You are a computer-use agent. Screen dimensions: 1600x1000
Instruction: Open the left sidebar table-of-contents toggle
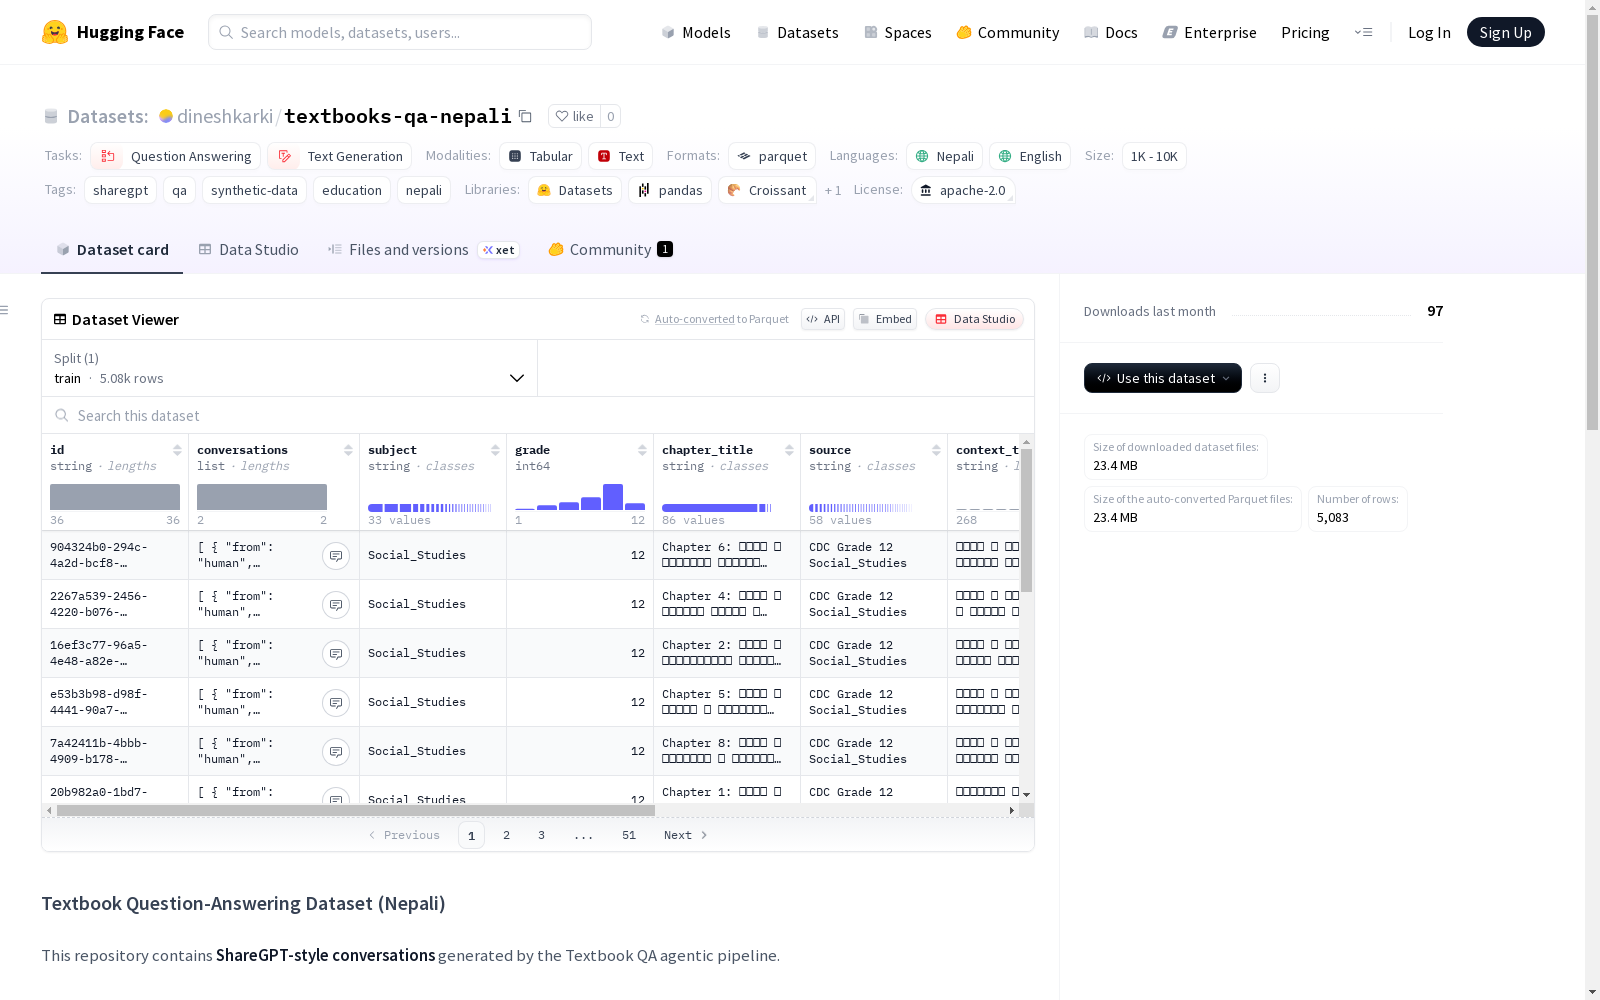tap(5, 310)
